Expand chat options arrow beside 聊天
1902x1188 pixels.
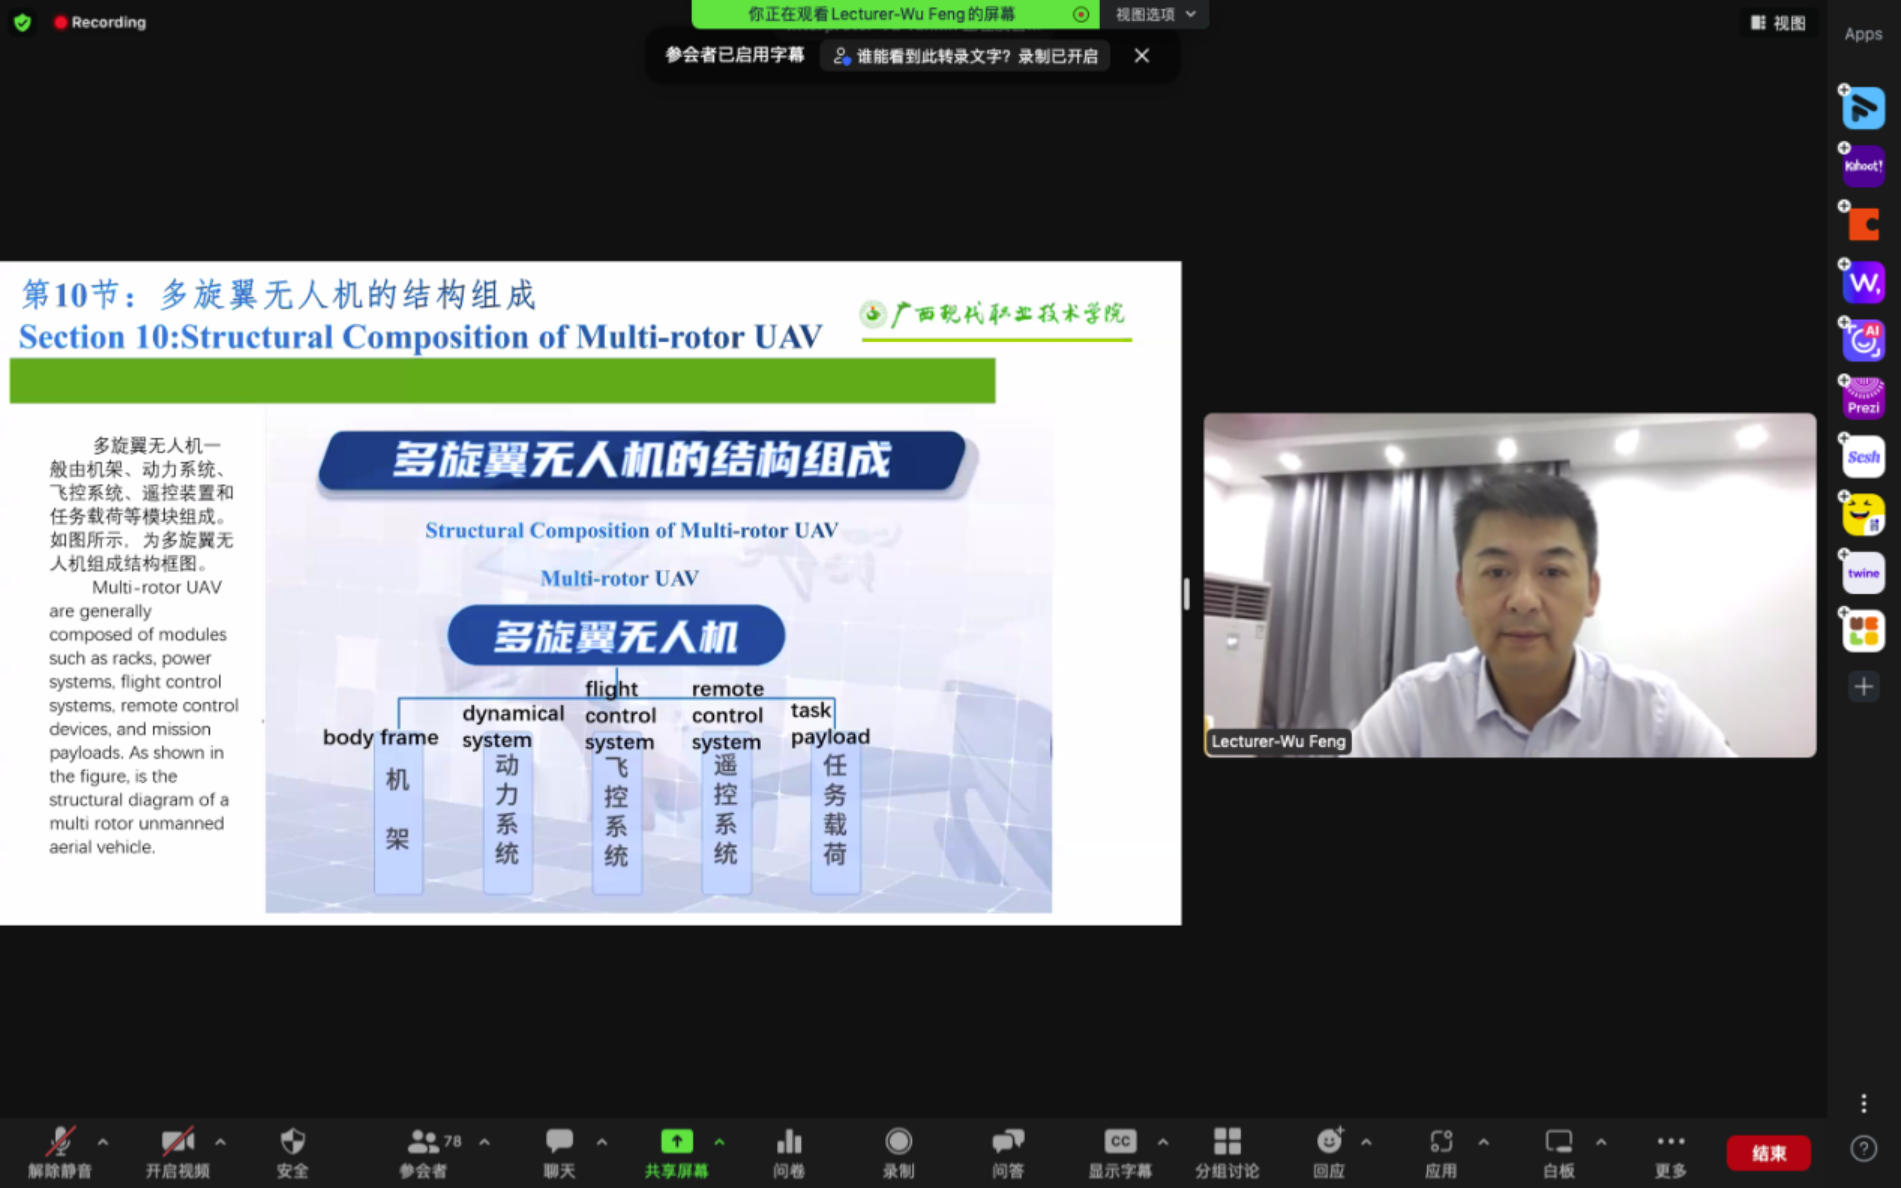602,1142
